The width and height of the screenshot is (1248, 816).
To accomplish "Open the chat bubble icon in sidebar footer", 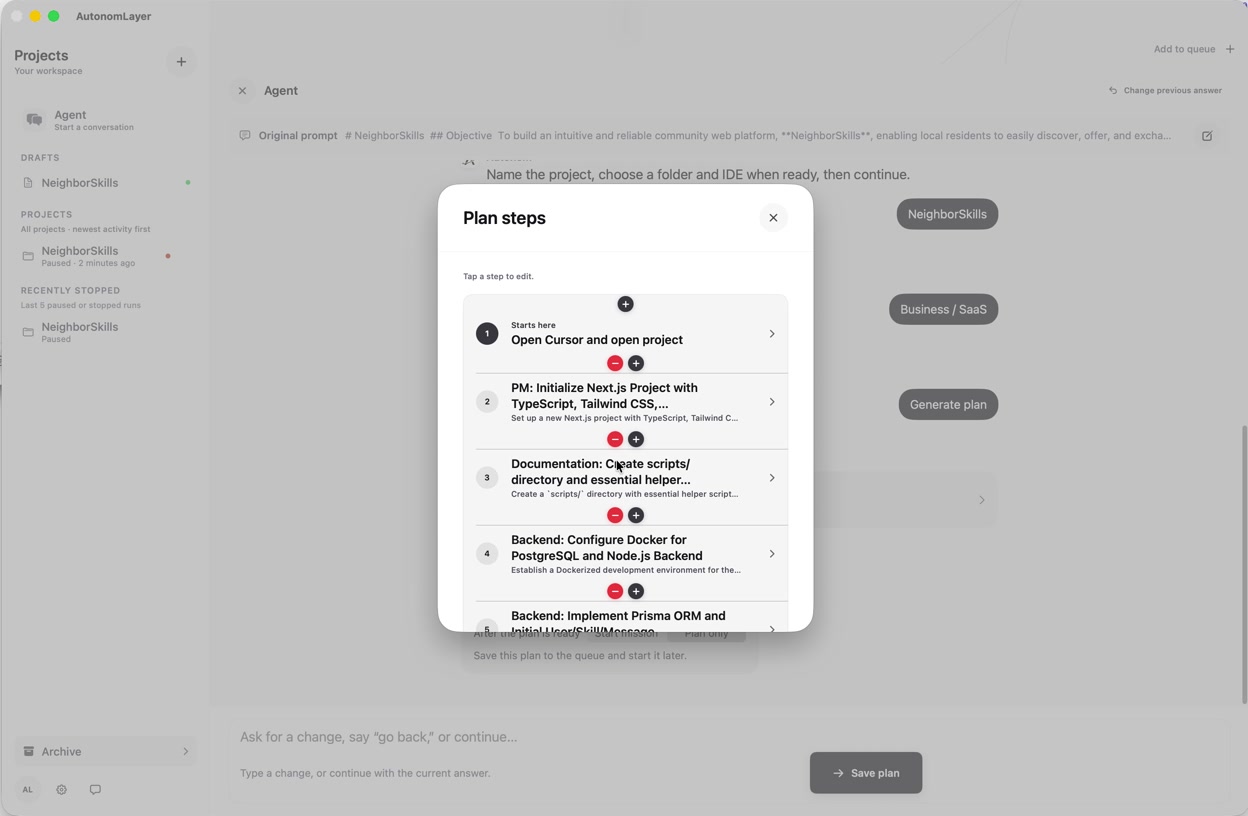I will click(95, 790).
